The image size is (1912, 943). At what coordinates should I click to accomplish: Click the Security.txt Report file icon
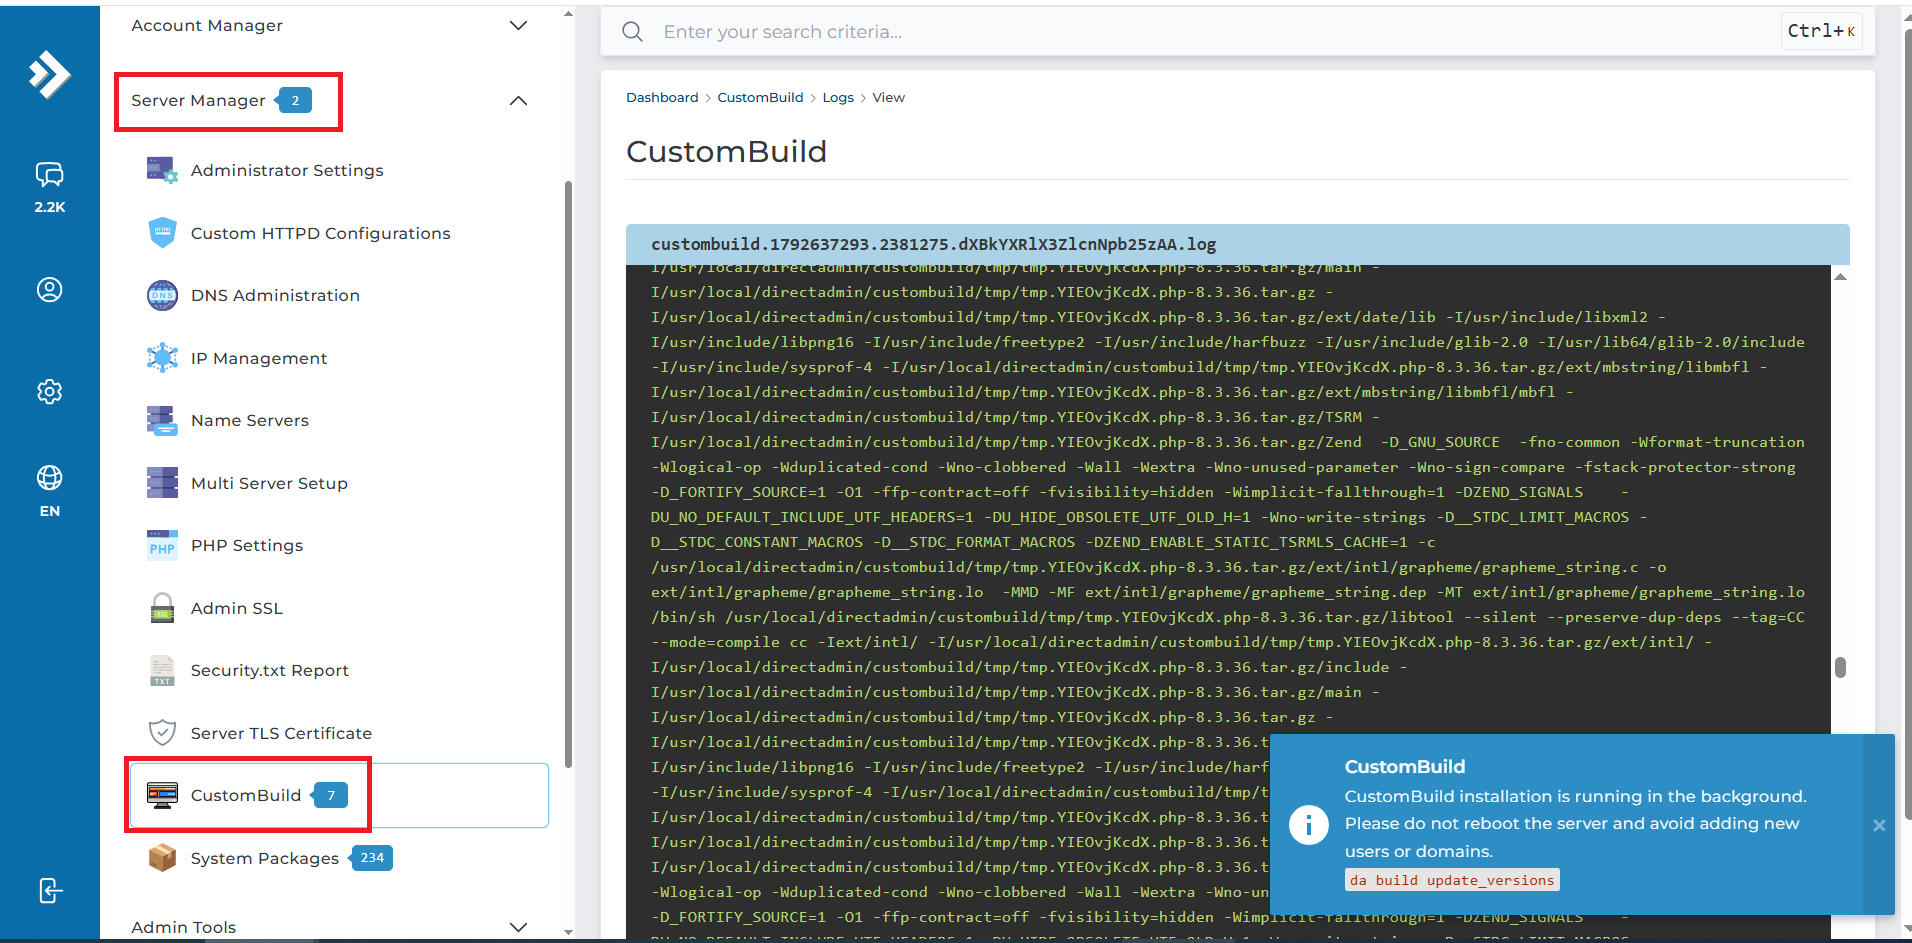[162, 670]
